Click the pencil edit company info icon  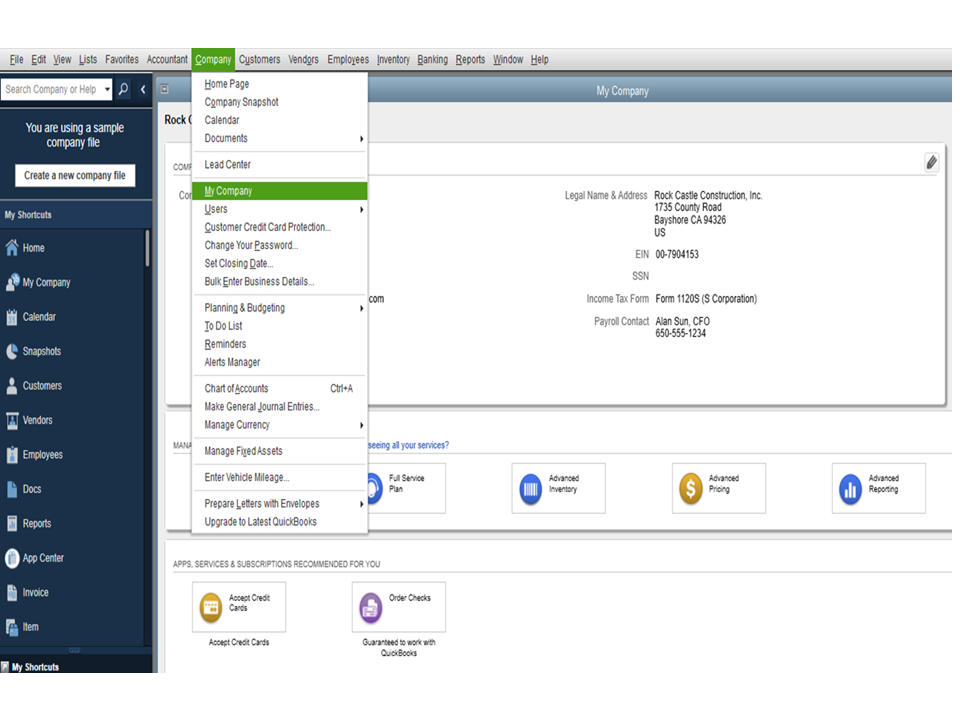click(x=931, y=162)
